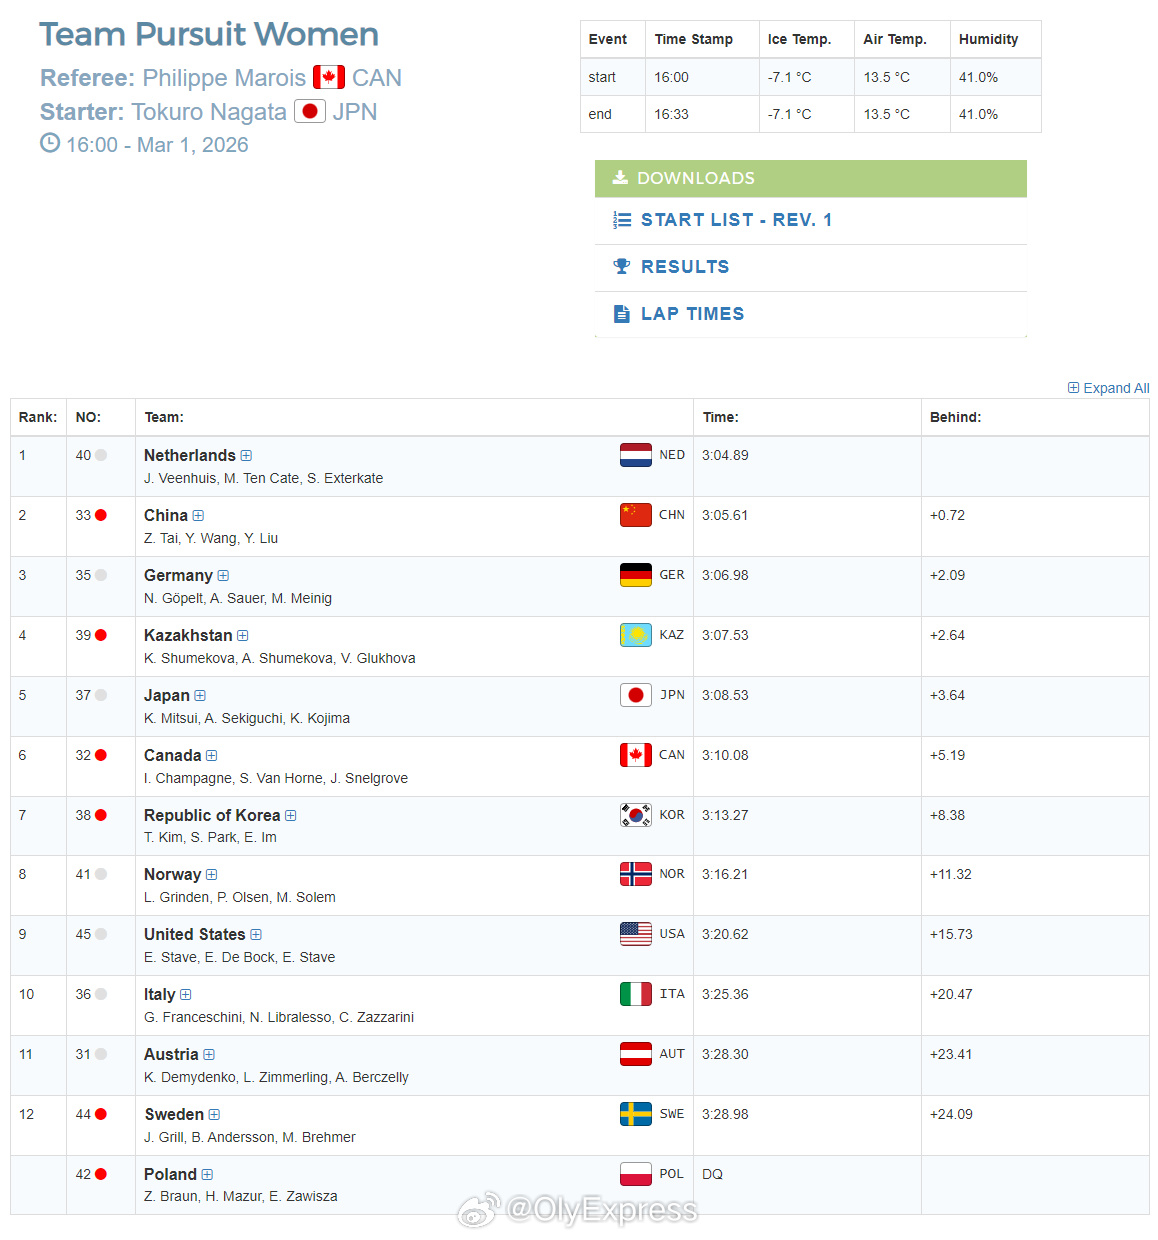Expand all team rows

(x=1108, y=388)
